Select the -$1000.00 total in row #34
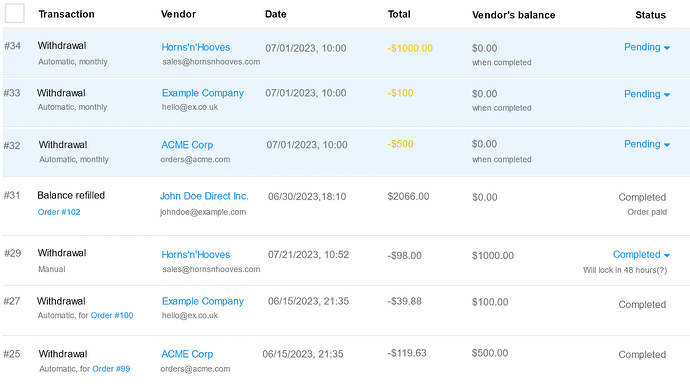This screenshot has width=690, height=386. [x=410, y=48]
